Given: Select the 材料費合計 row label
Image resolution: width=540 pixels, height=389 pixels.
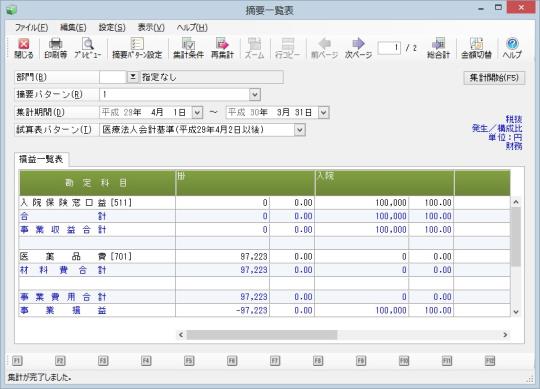Looking at the screenshot, I should coord(63,270).
